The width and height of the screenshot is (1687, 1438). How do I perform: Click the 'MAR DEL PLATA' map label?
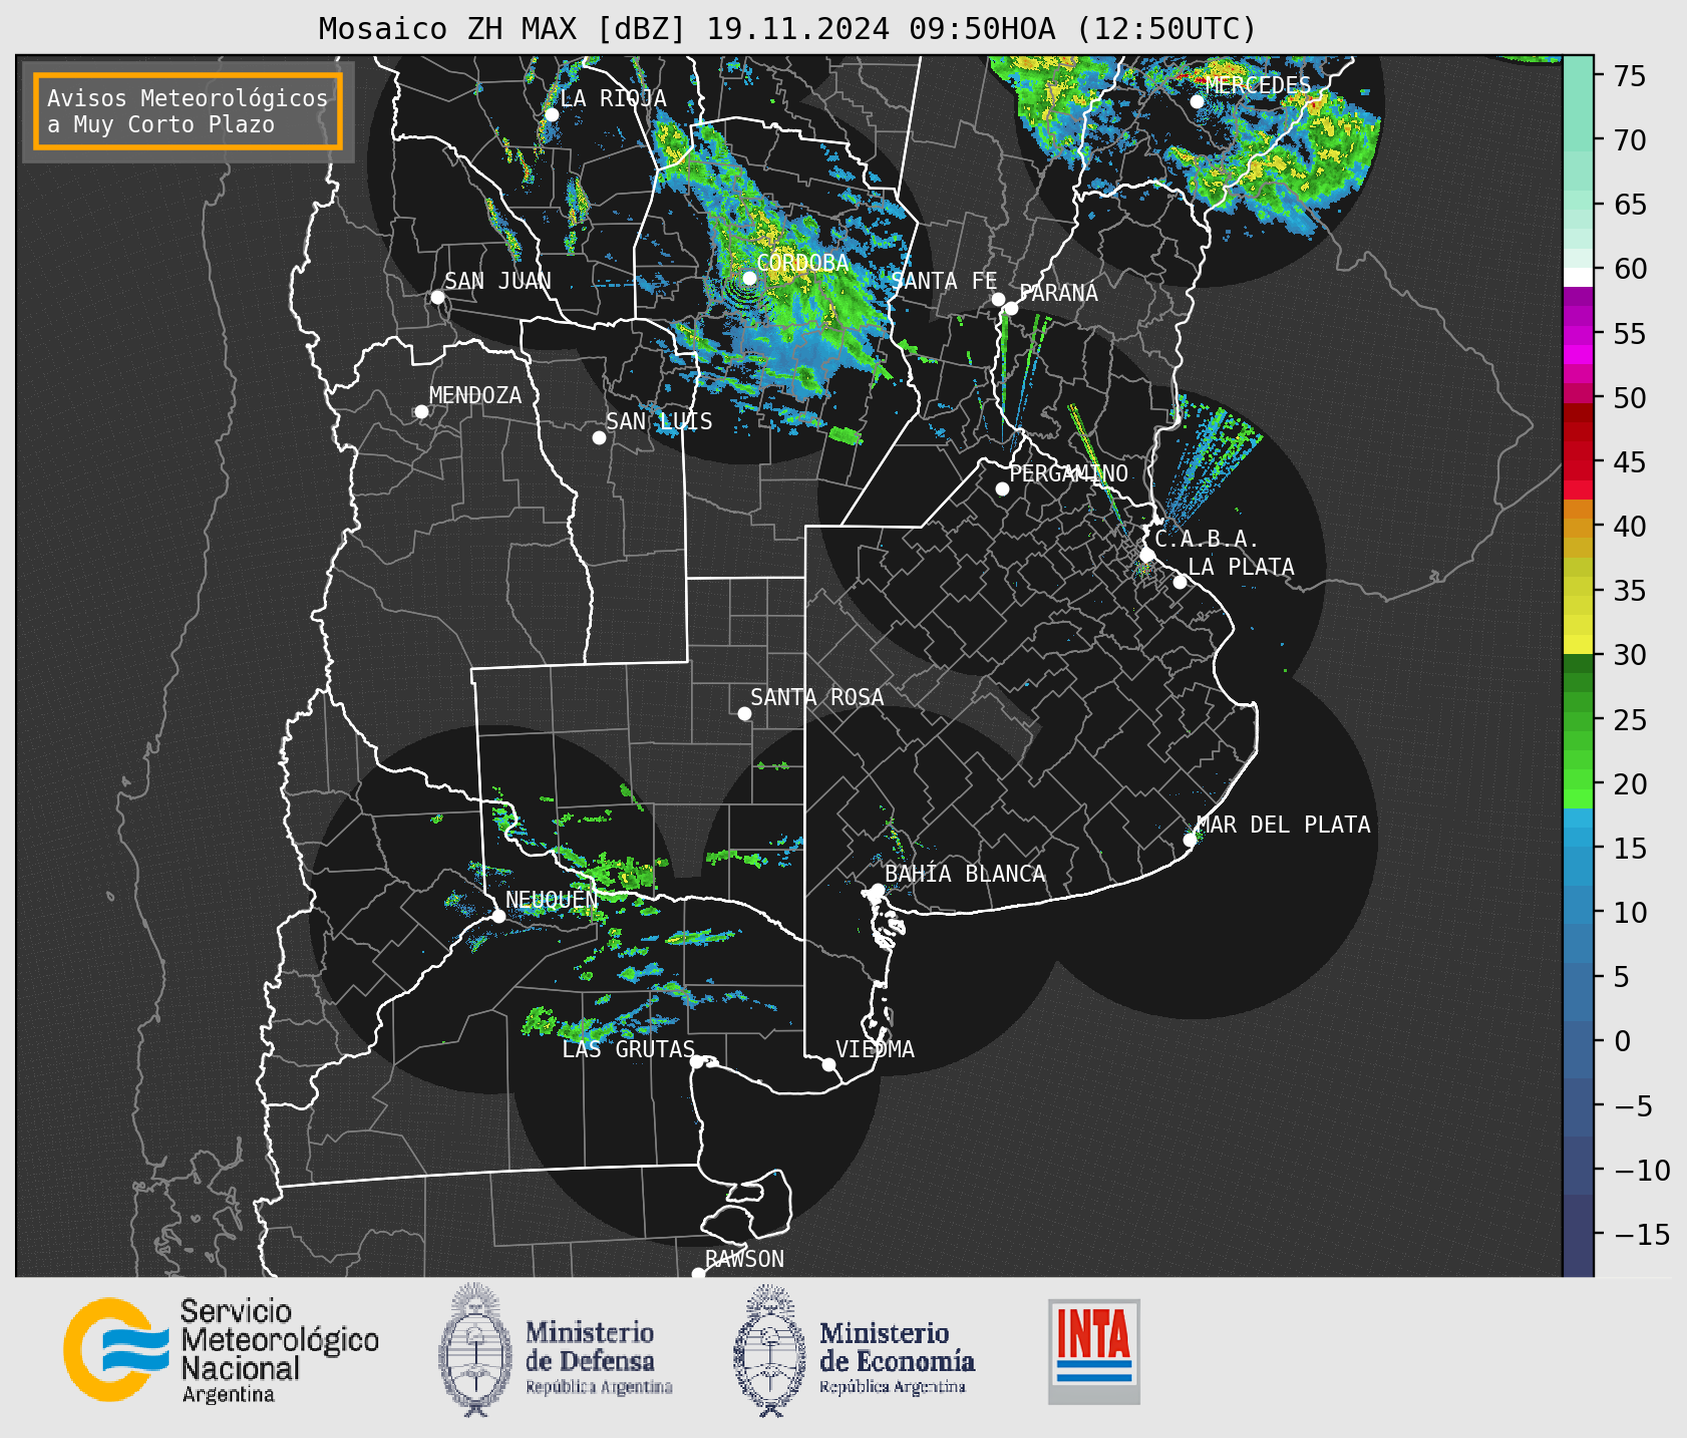(1283, 824)
